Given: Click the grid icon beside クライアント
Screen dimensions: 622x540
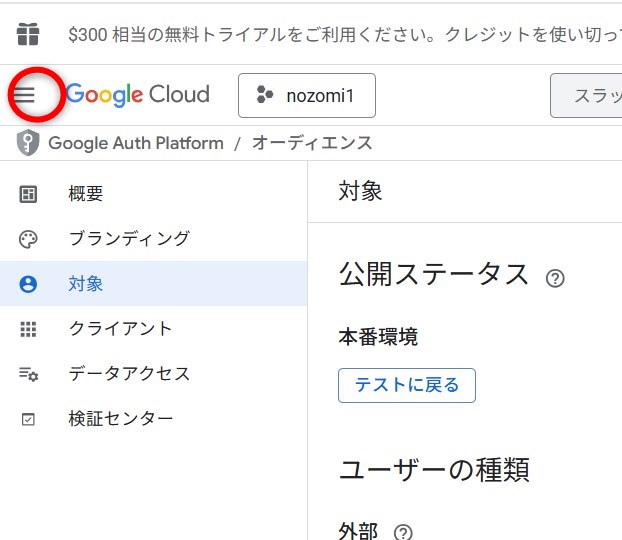Looking at the screenshot, I should (x=28, y=329).
